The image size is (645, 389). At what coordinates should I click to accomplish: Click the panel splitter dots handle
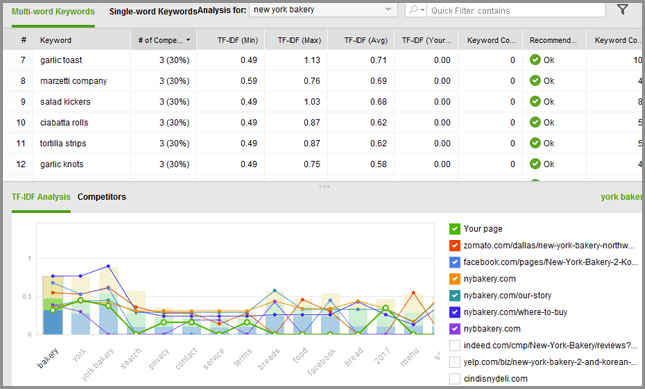(x=324, y=187)
